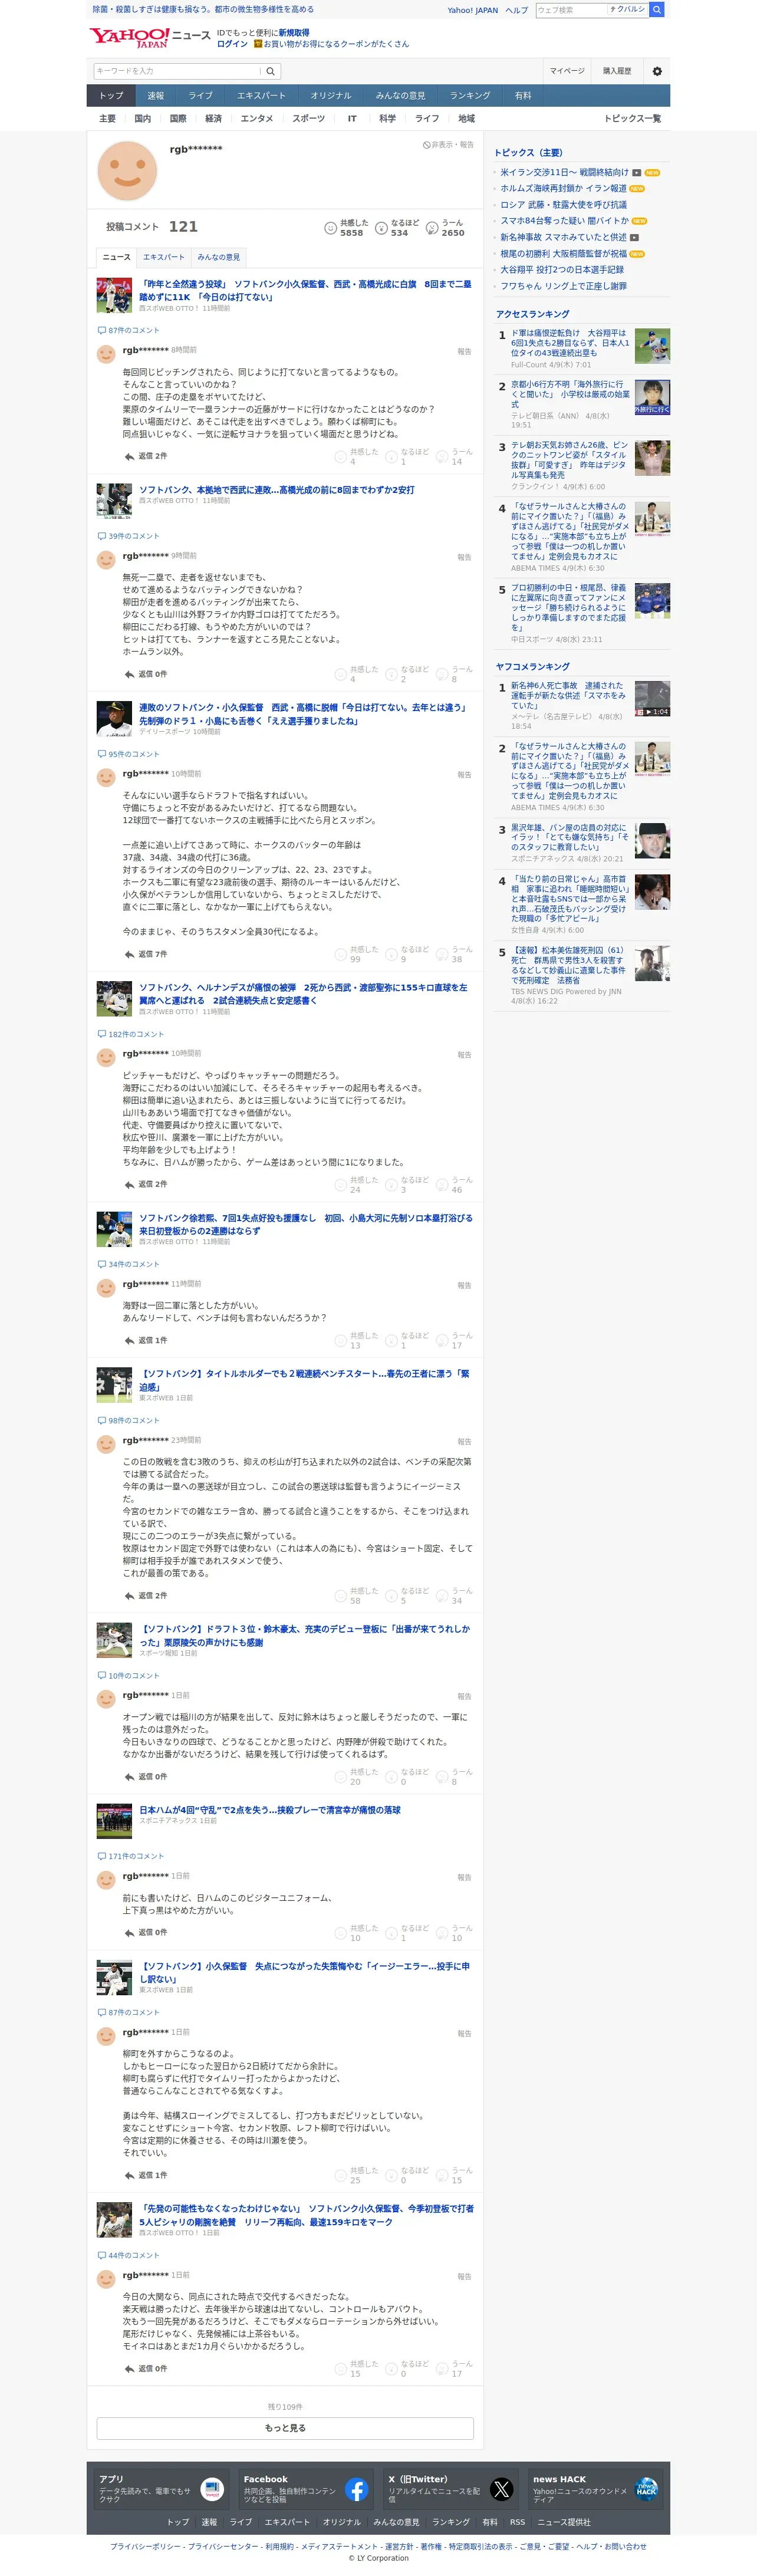This screenshot has width=757, height=2576.
Task: Open the top access ranking article thumbnail
Action: 652,346
